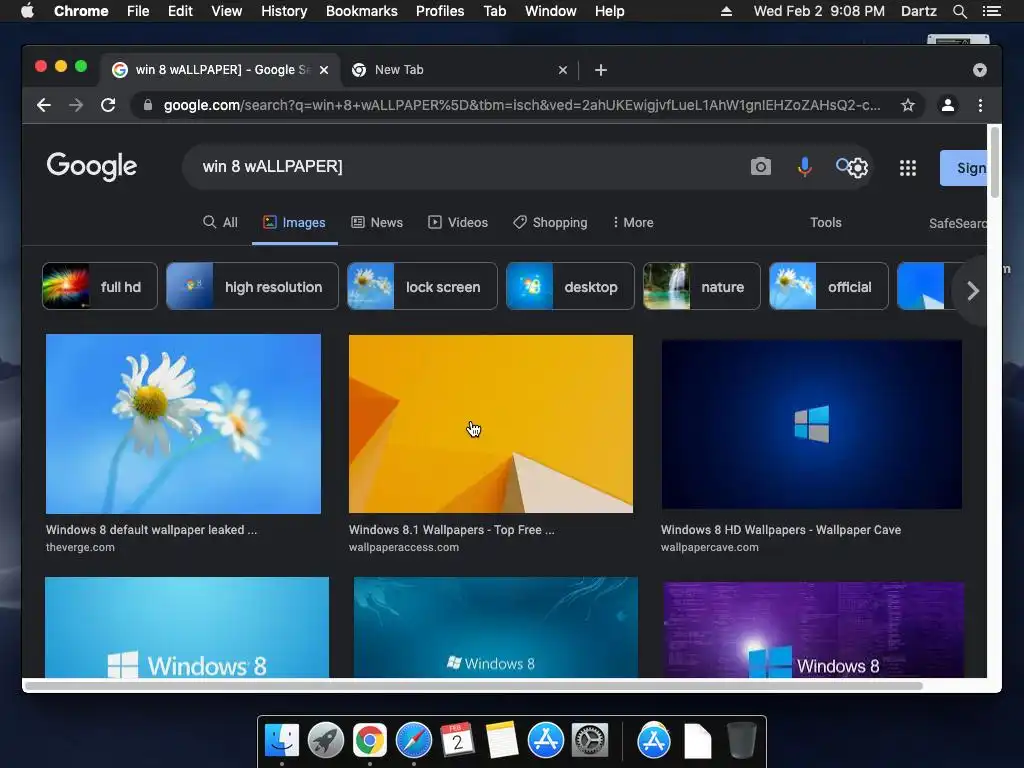Bookmark this page with the star icon

tap(908, 105)
